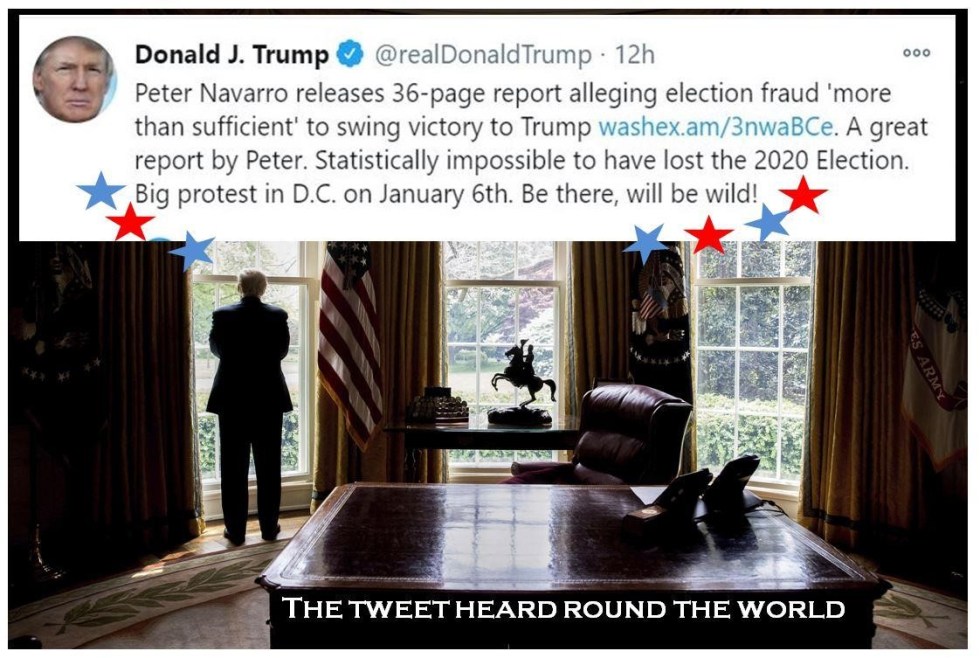
Task: Select the blue star overlapping the left window top
Action: point(192,250)
